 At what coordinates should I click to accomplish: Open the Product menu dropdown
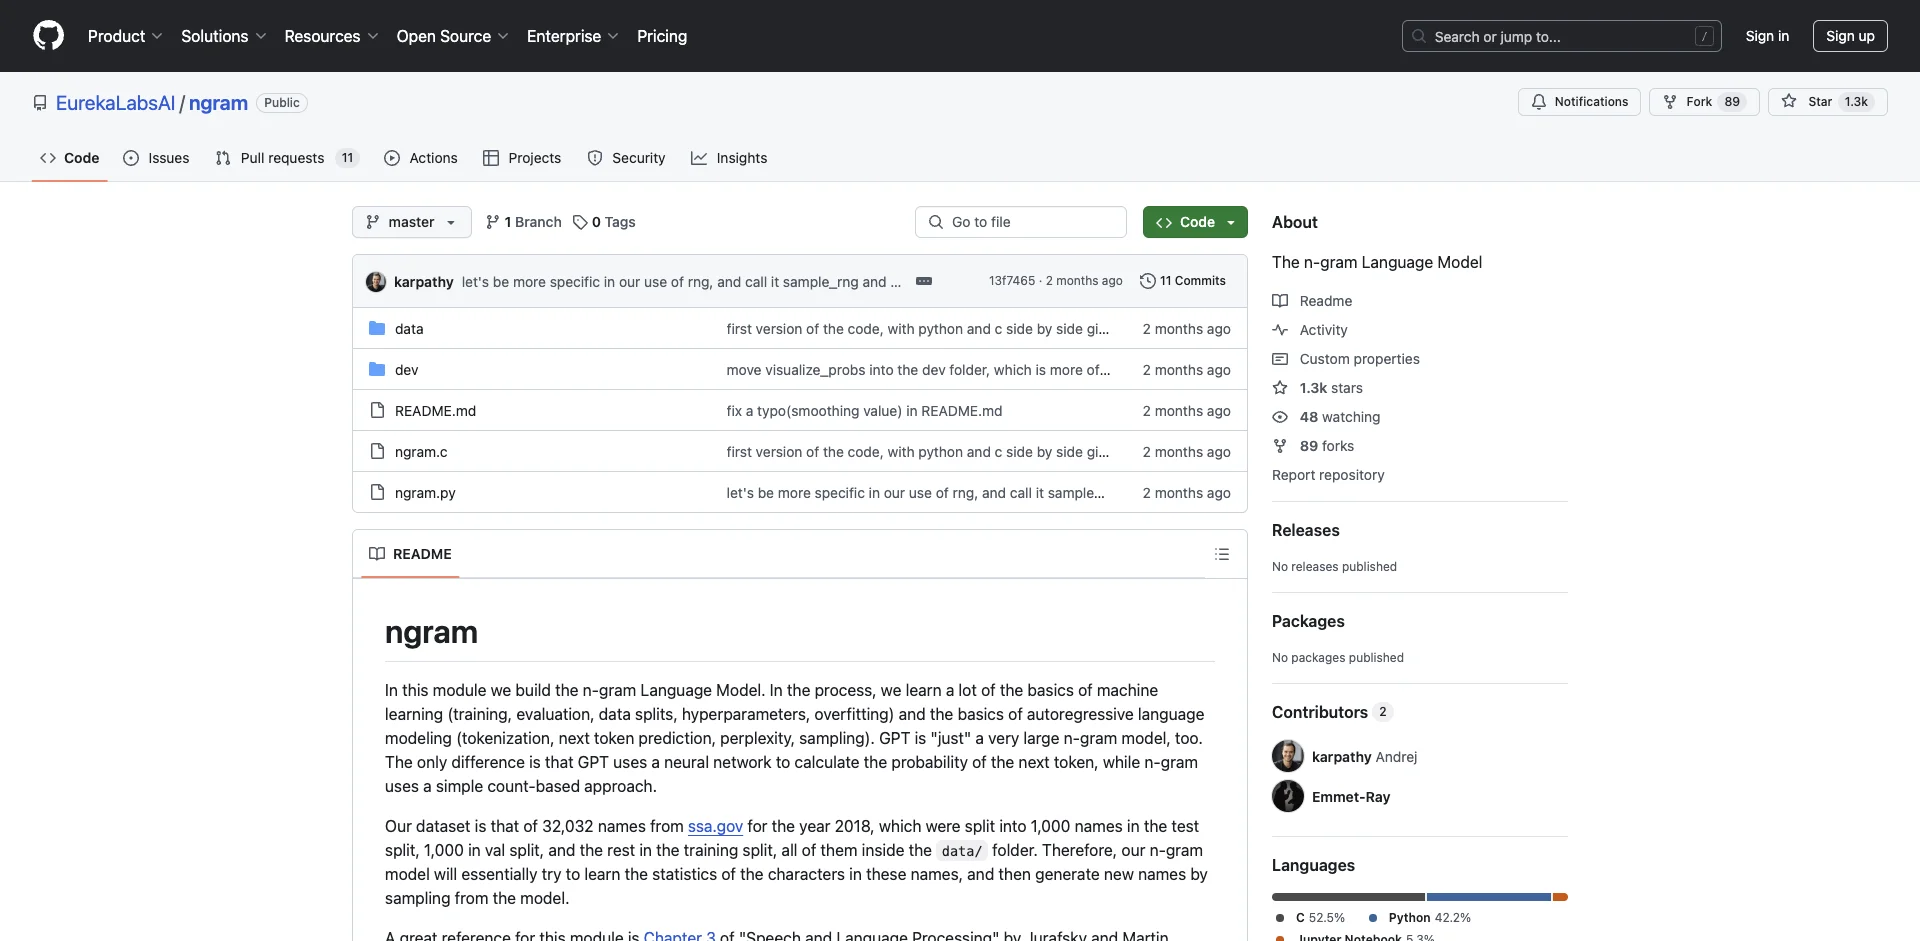tap(124, 36)
